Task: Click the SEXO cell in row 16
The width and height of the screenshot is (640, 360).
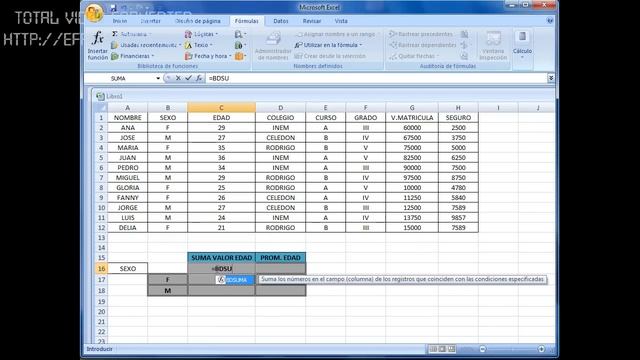Action: click(x=128, y=269)
